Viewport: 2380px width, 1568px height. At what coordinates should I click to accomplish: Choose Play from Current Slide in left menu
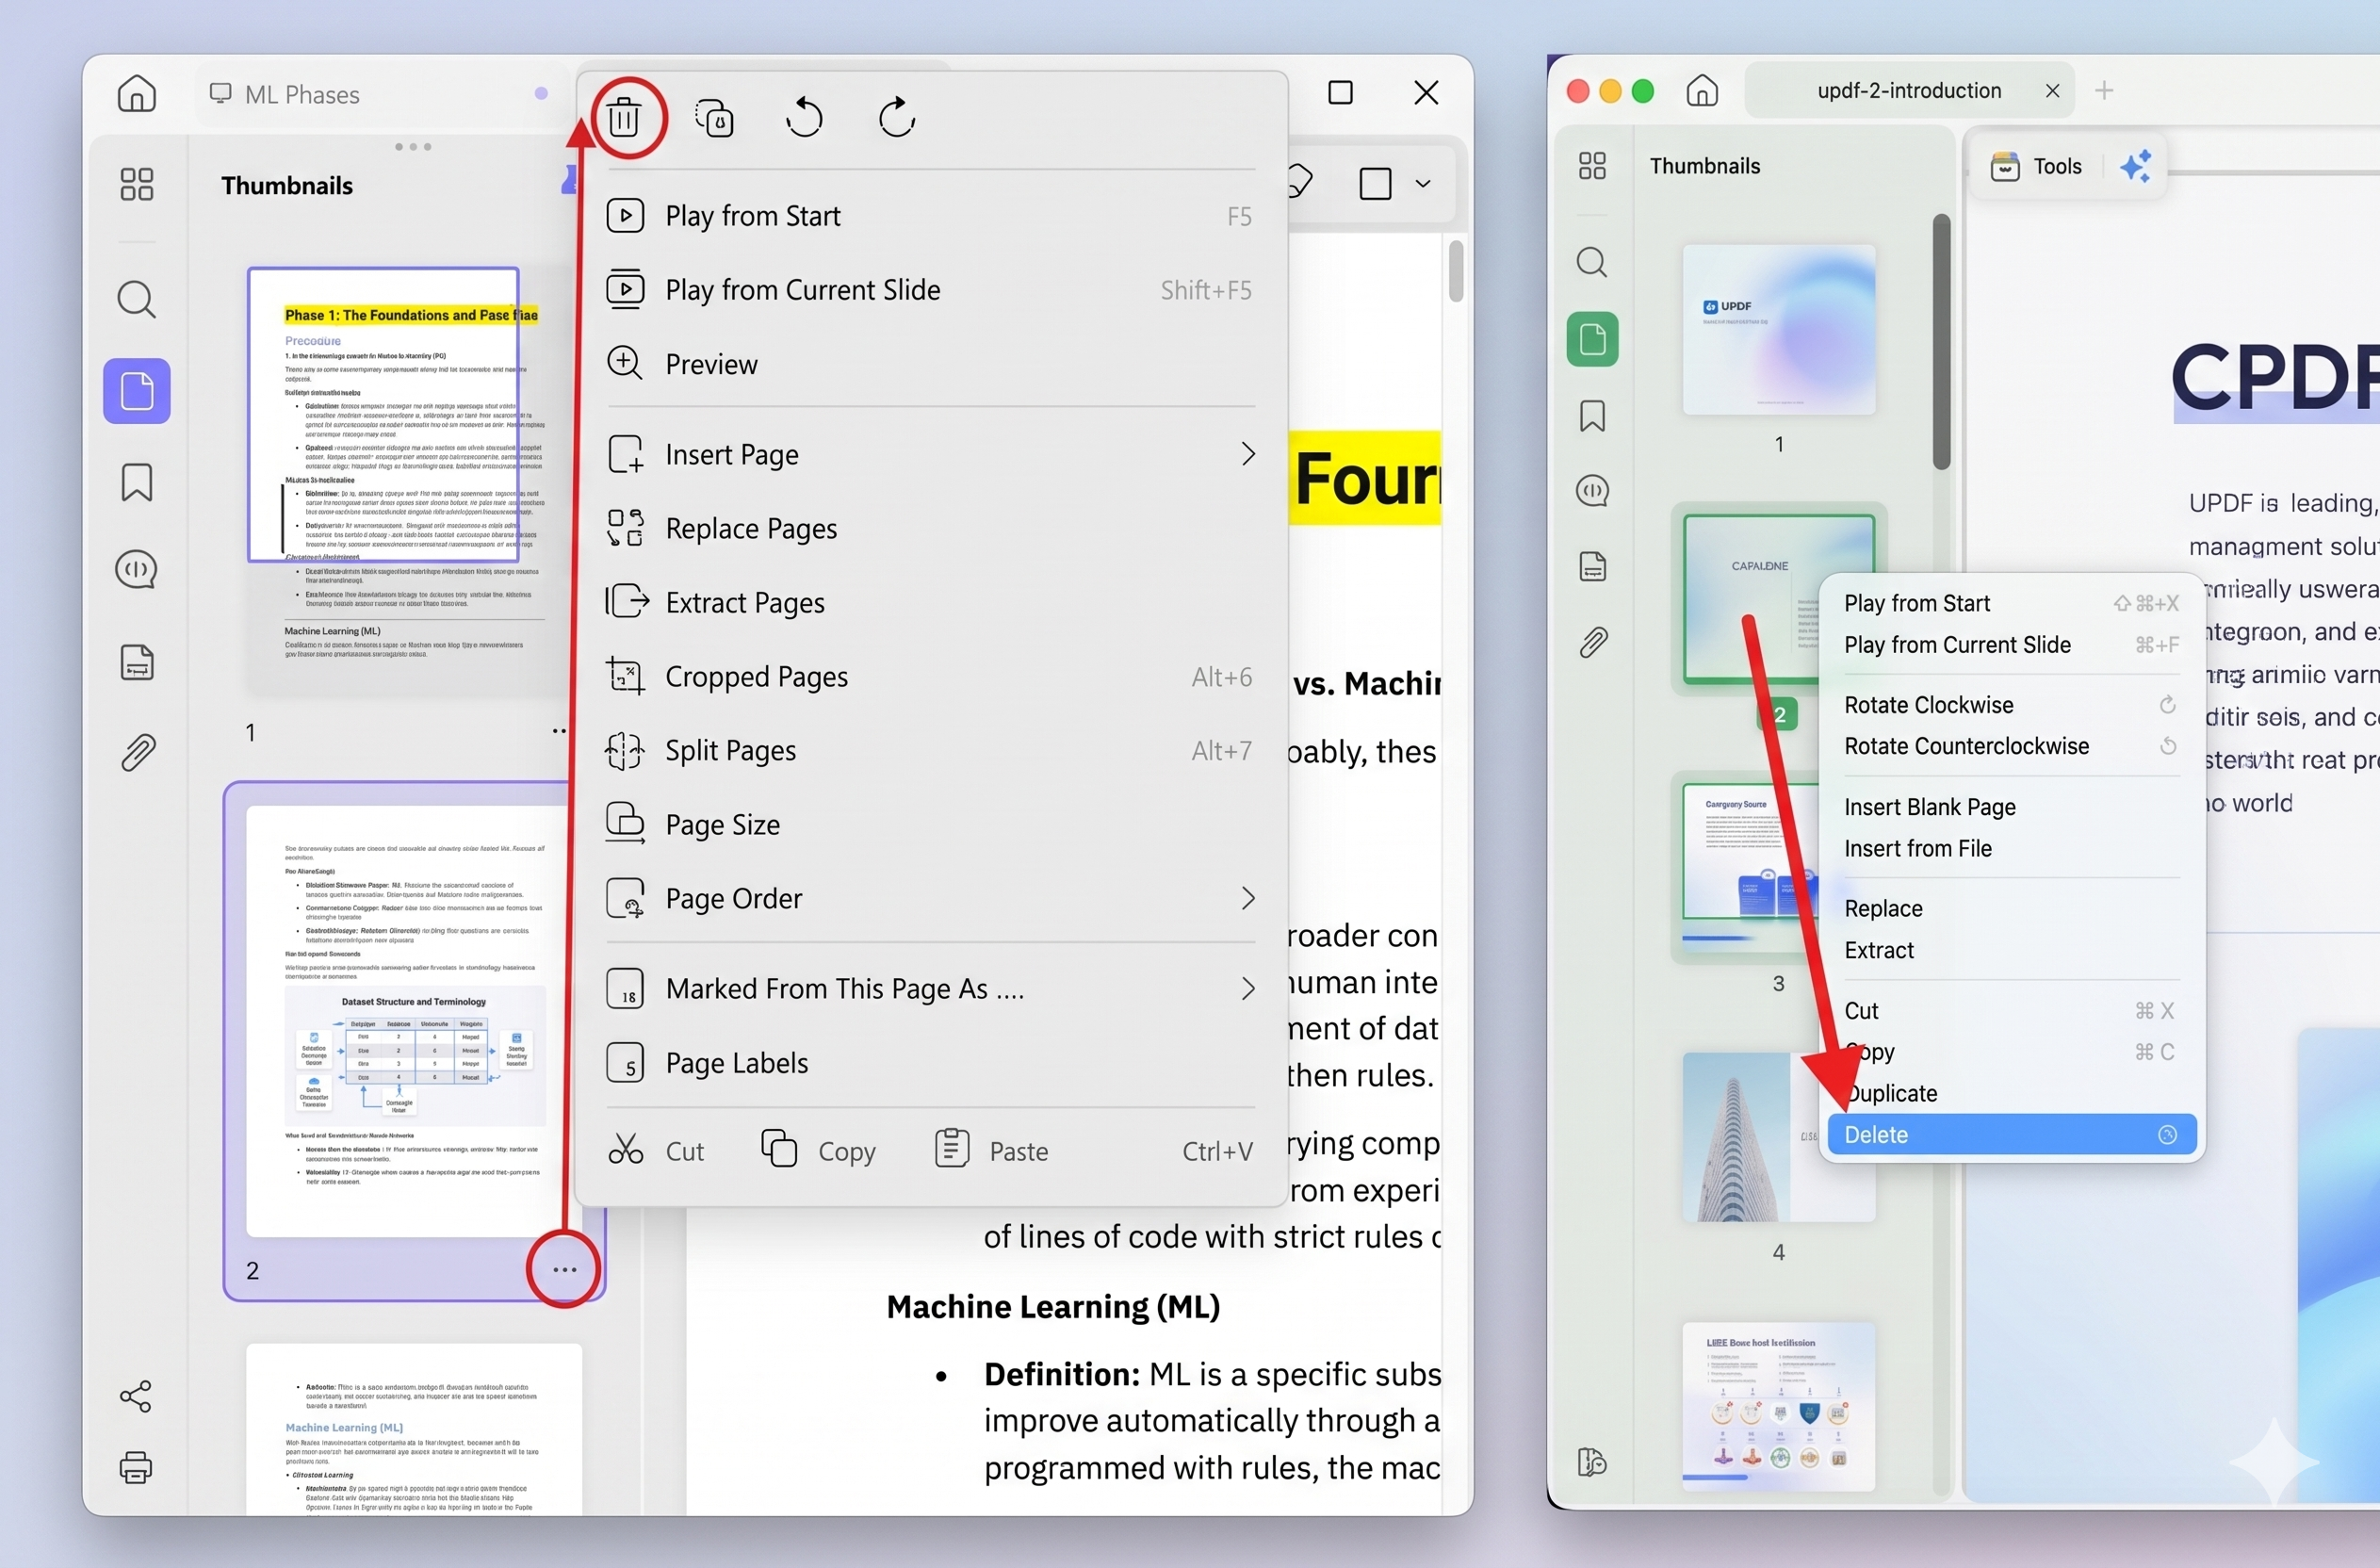[x=931, y=290]
